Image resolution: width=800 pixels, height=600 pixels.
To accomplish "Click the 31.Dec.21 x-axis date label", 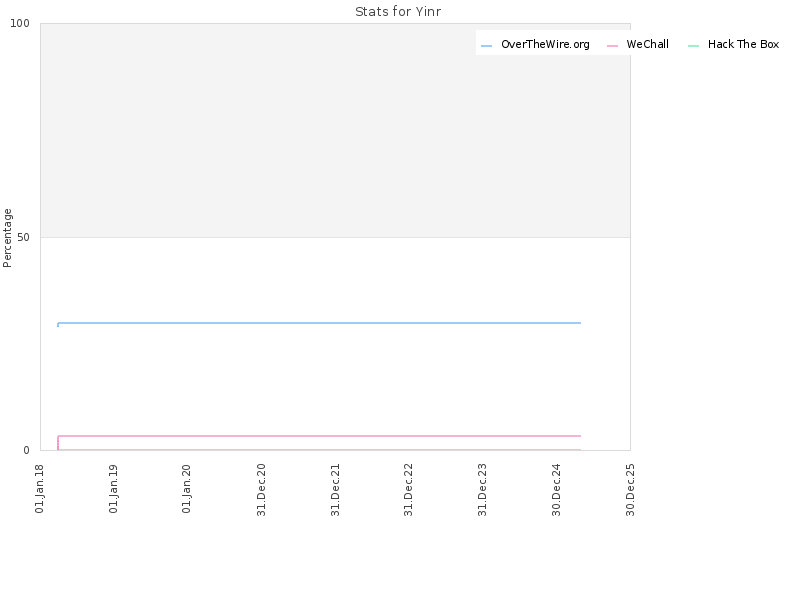I will coord(335,490).
